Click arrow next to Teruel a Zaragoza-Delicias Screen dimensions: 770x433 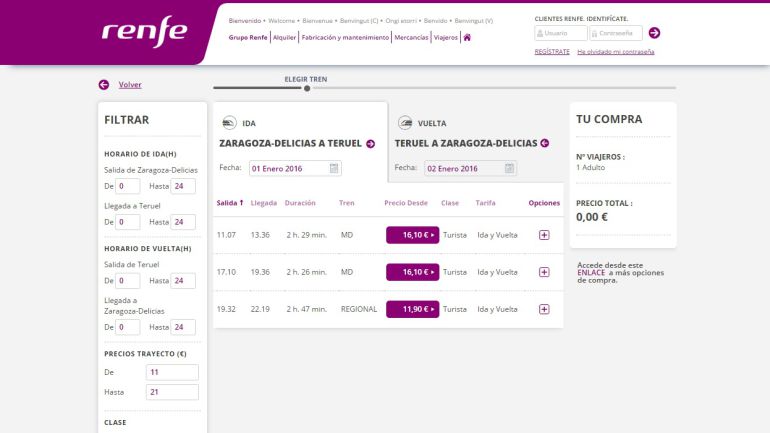[x=545, y=143]
